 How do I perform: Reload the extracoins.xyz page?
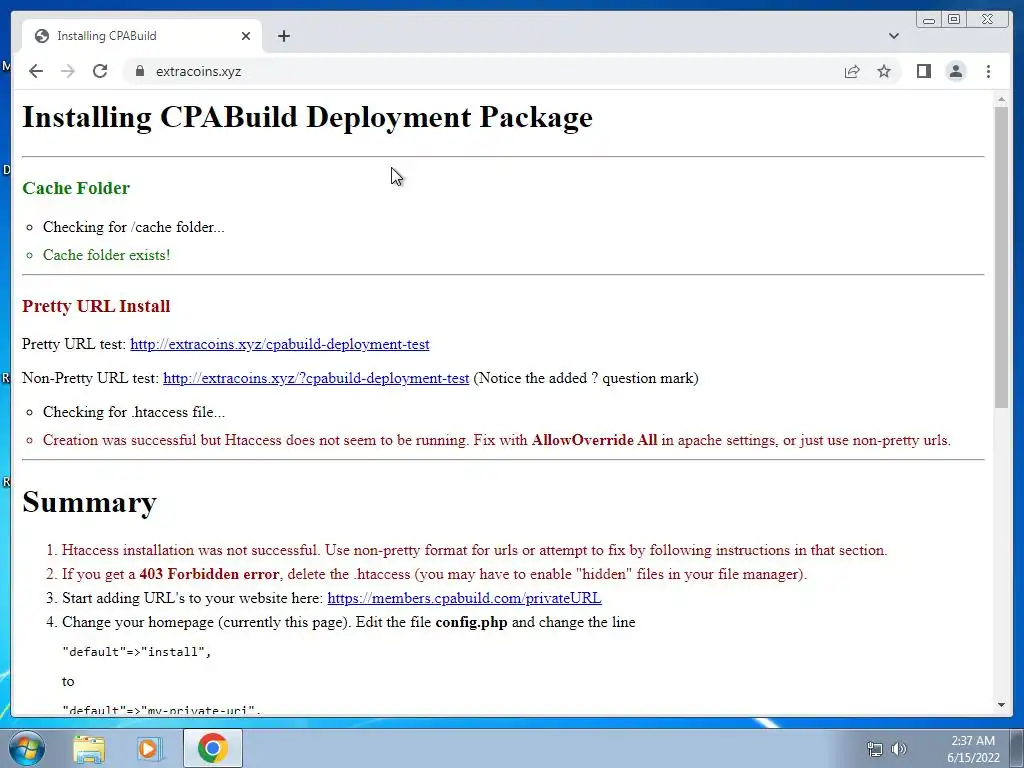coord(100,71)
